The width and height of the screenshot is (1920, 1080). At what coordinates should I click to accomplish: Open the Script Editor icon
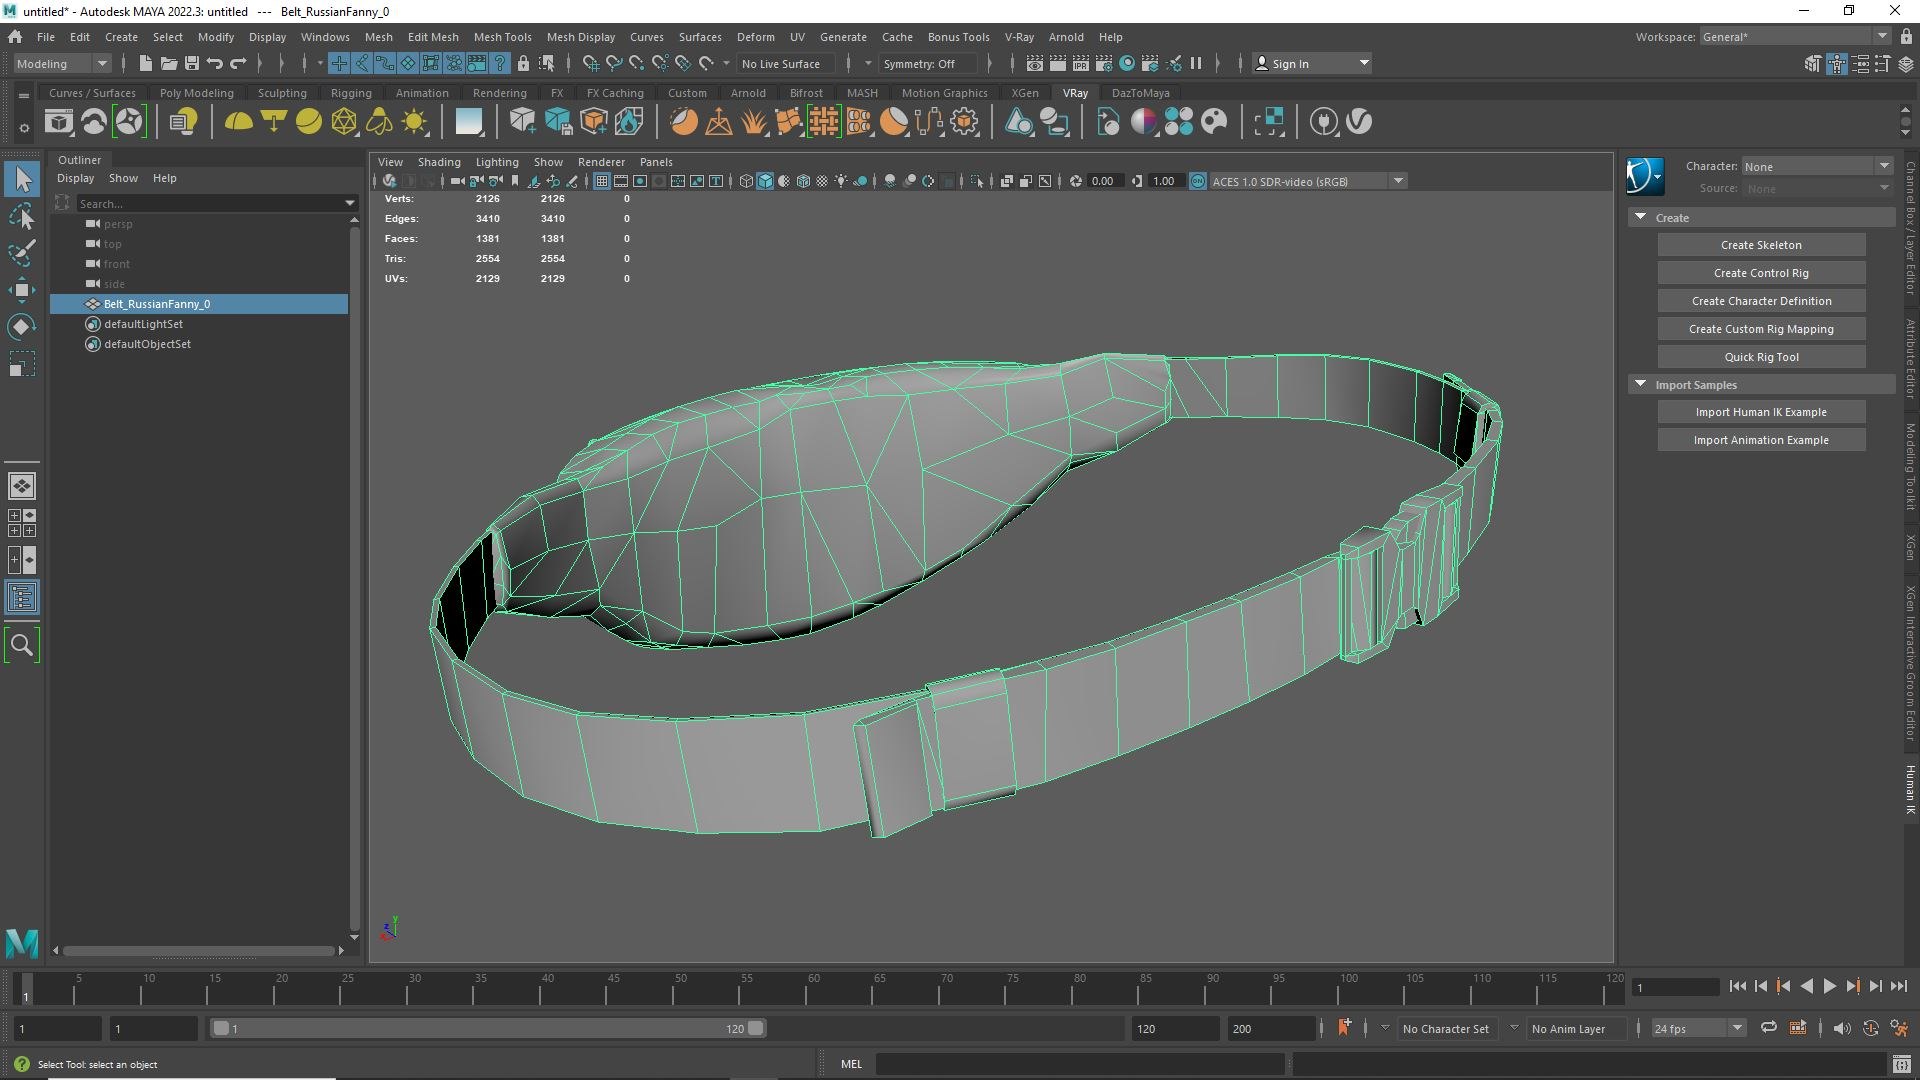[1902, 1064]
